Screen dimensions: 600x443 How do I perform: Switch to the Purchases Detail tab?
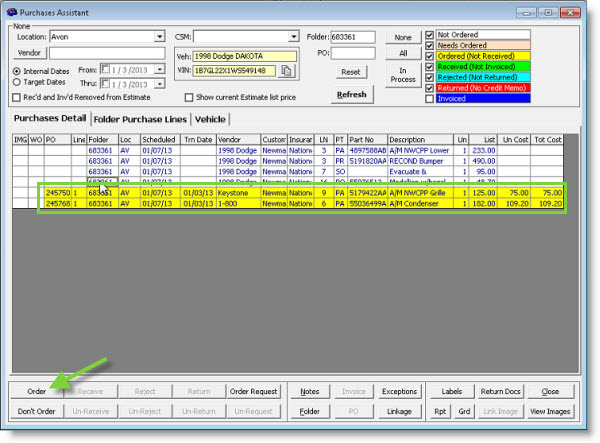coord(50,118)
